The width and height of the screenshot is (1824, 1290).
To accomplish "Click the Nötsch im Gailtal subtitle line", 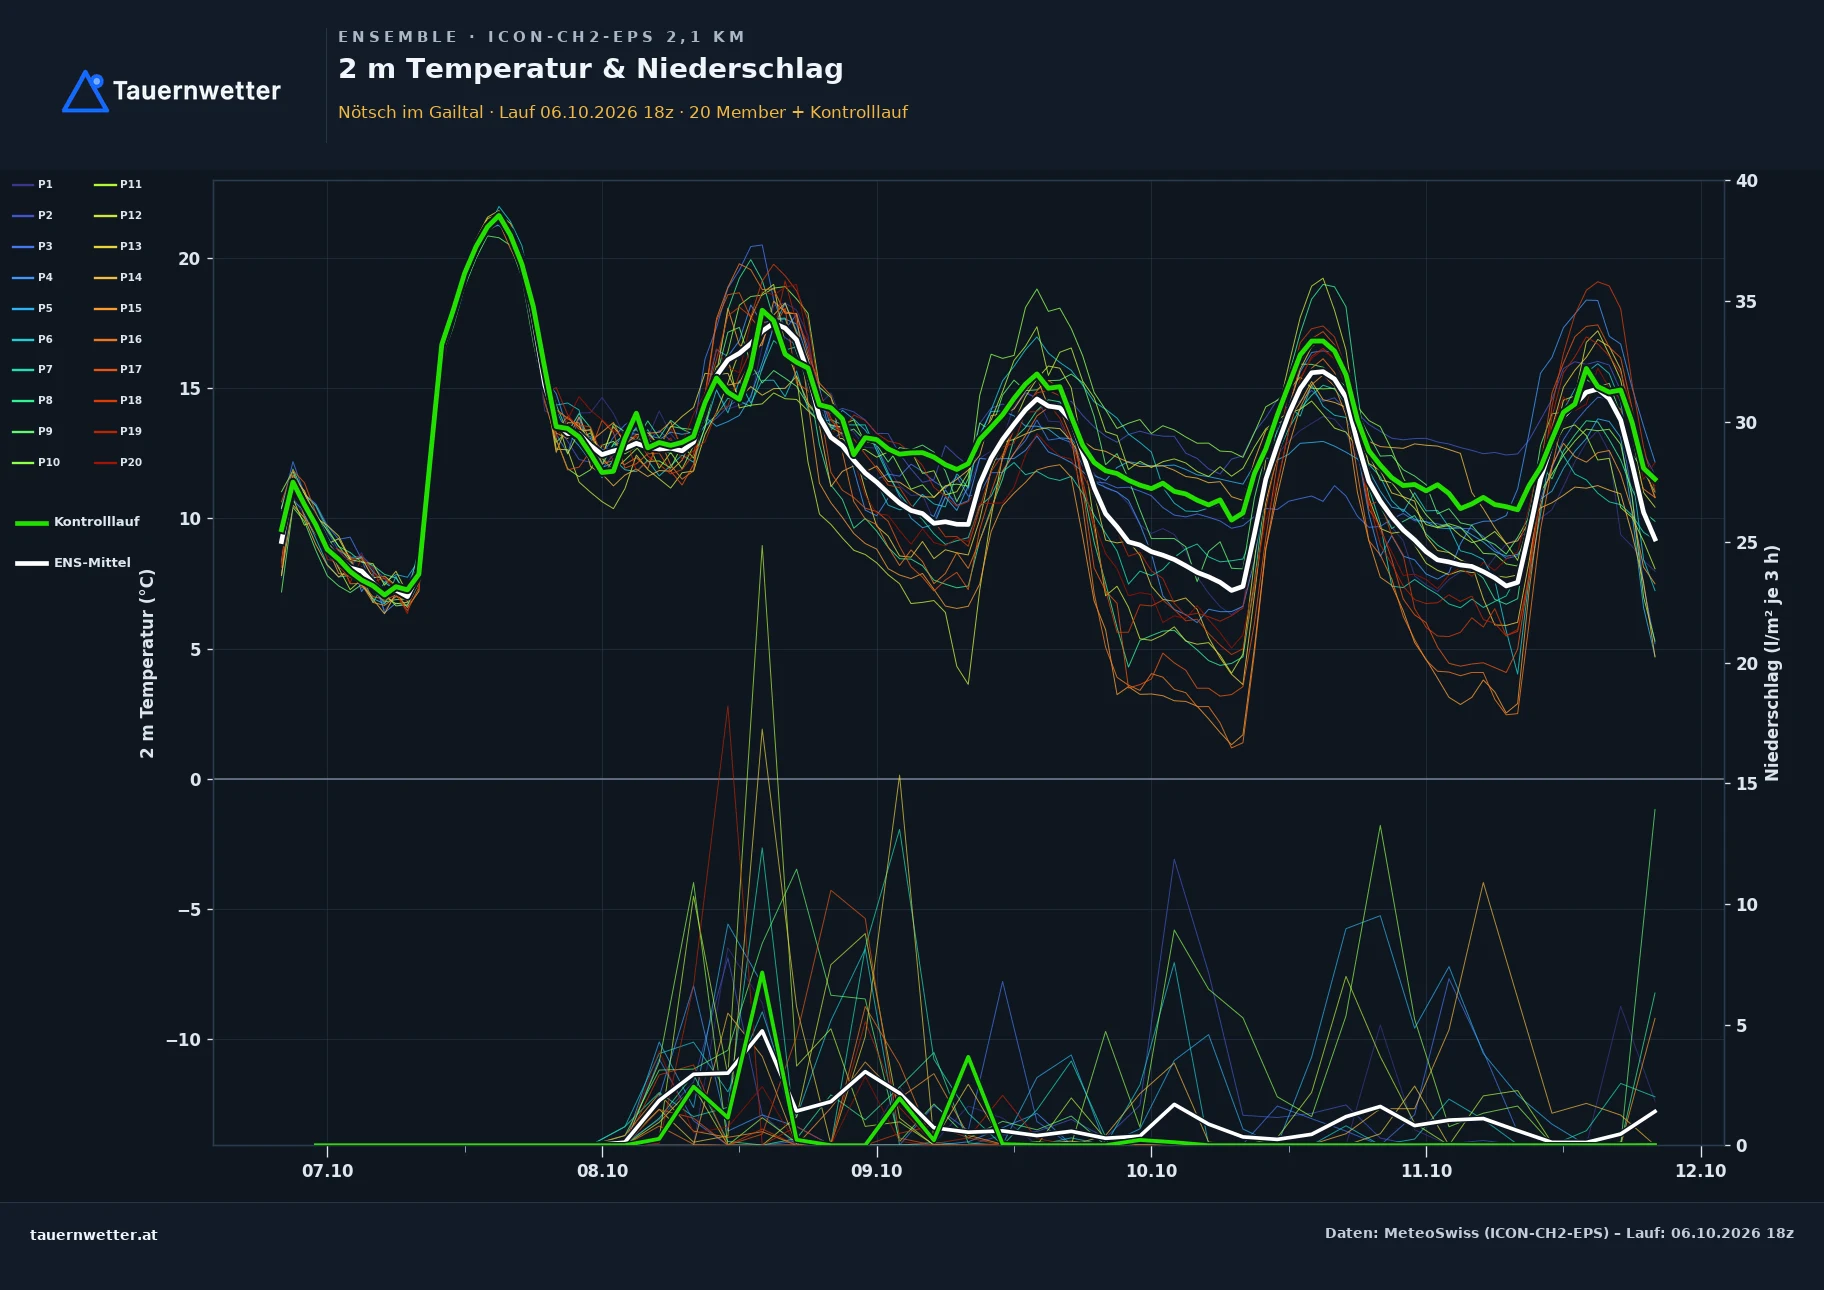I will point(623,112).
